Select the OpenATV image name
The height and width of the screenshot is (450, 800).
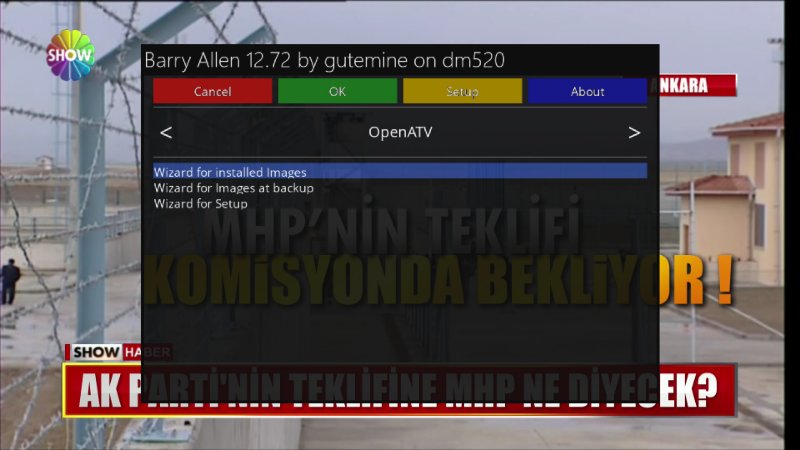click(x=400, y=132)
